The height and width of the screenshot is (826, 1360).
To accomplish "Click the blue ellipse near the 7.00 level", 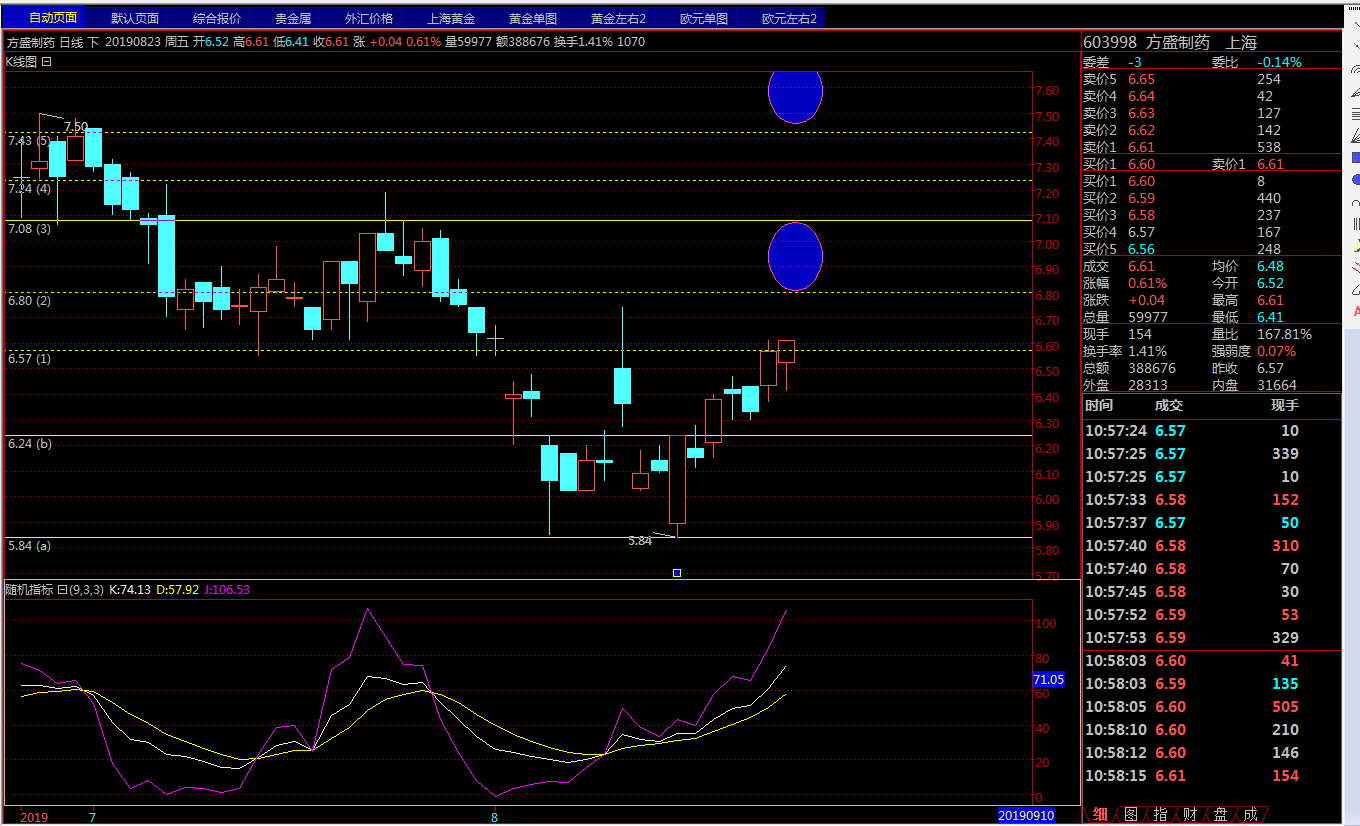I will 795,257.
